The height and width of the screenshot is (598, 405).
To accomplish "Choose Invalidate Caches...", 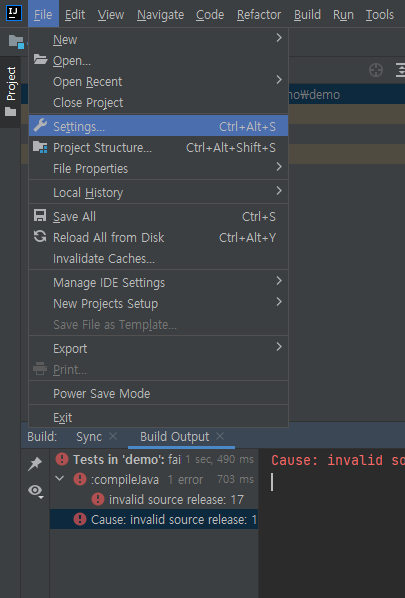I will (x=158, y=258).
